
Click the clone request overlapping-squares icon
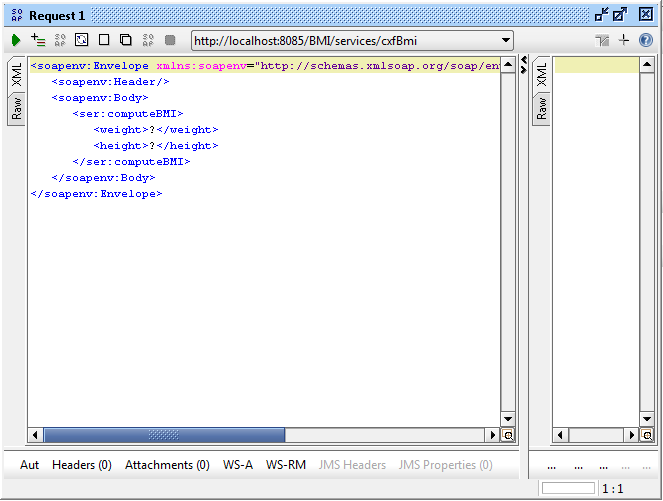(126, 40)
